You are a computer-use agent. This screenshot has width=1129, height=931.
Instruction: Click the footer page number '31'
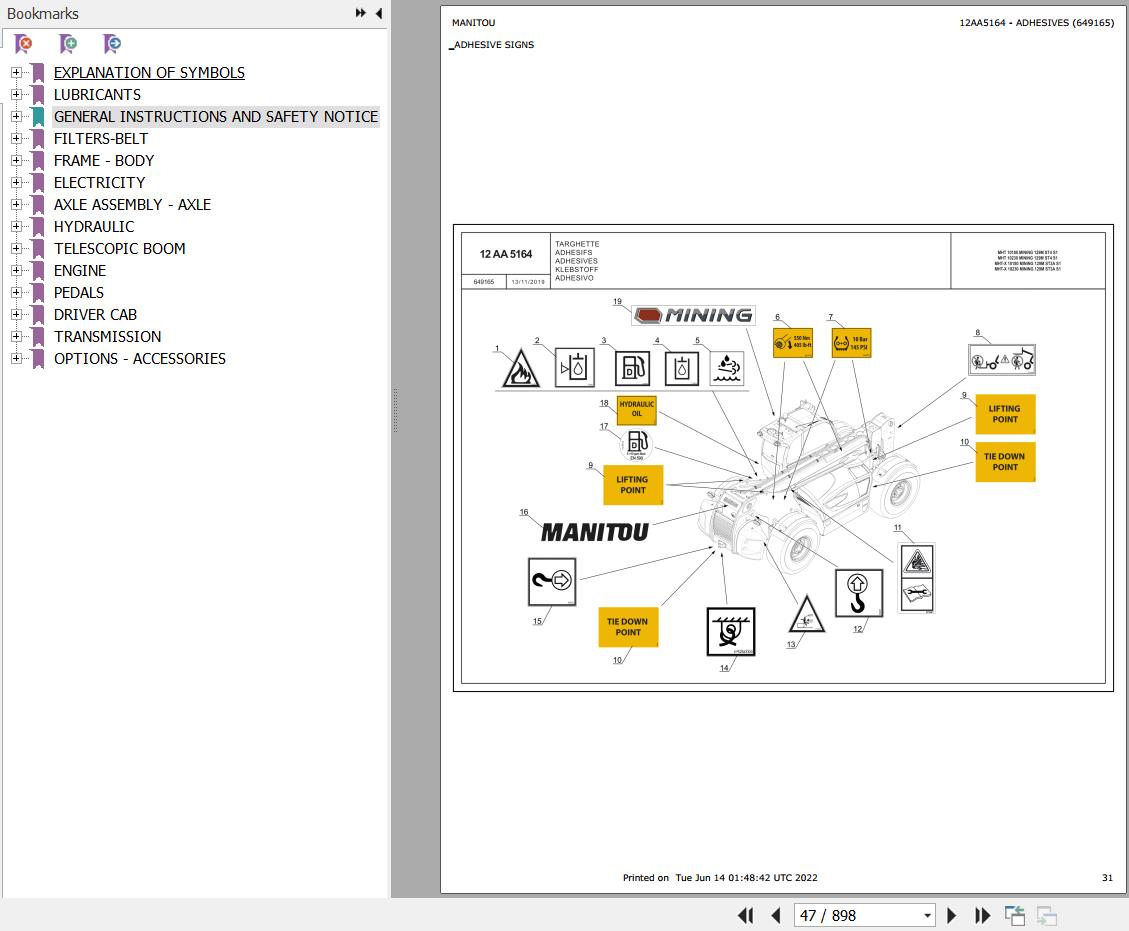click(x=1107, y=878)
